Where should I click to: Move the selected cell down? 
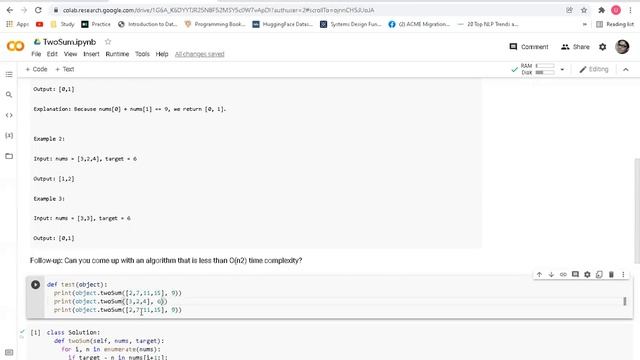[551, 275]
